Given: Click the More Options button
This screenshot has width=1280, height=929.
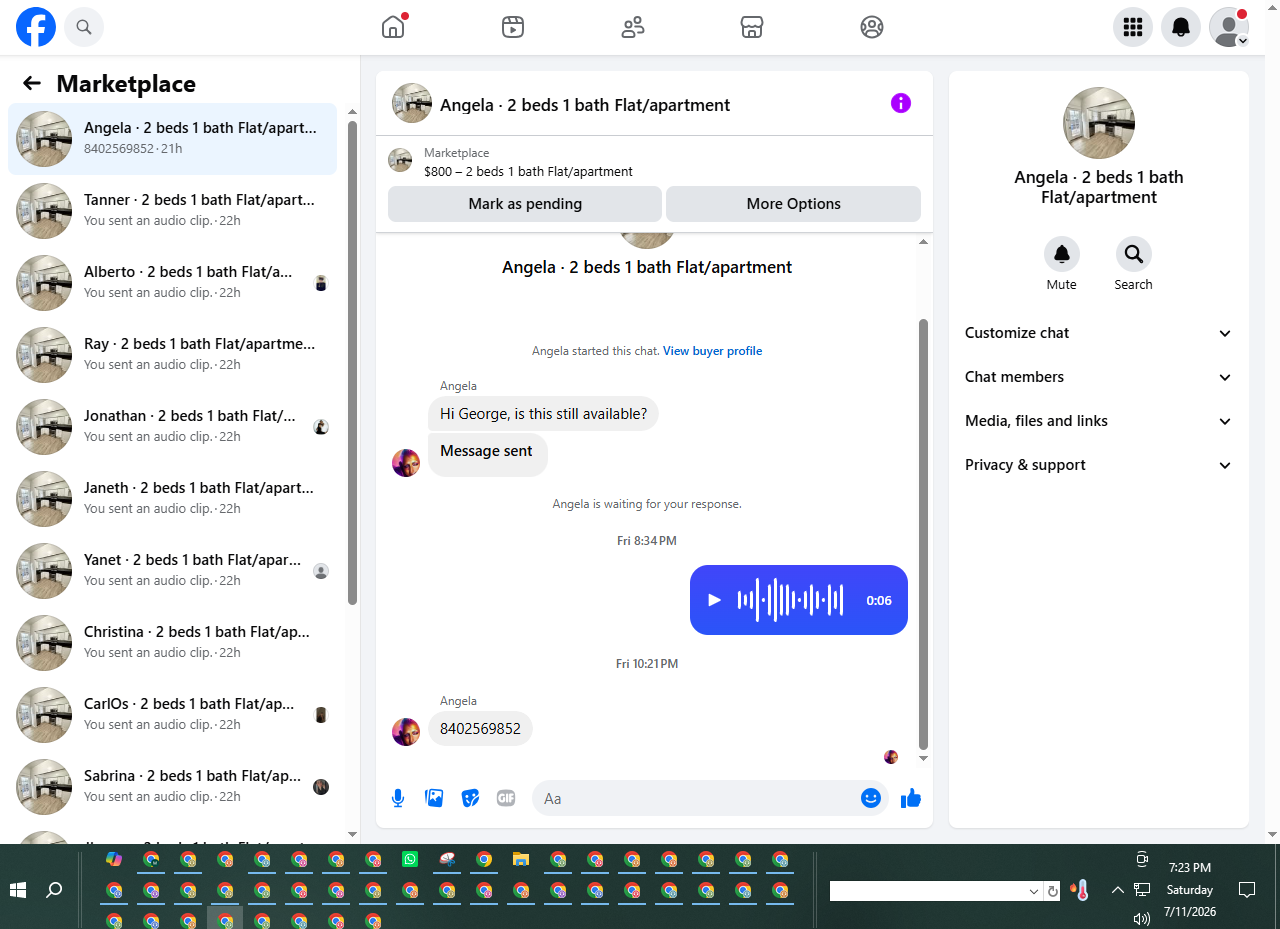Looking at the screenshot, I should tap(793, 204).
